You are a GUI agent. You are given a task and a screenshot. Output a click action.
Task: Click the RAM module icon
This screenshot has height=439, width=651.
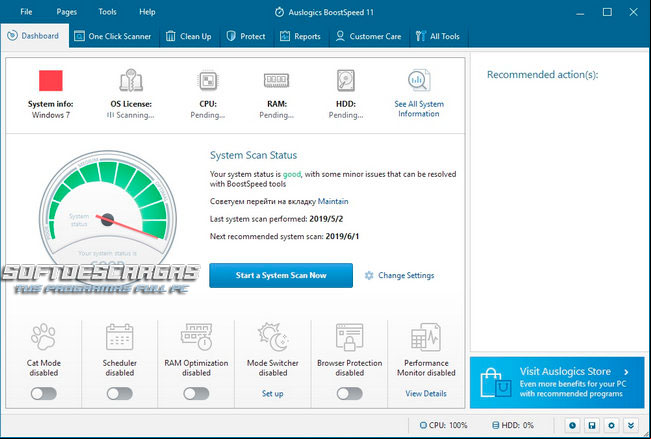coord(277,80)
